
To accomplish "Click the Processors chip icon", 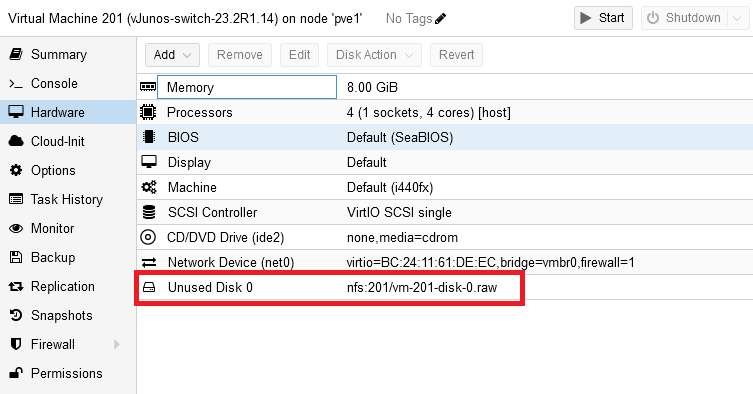I will click(148, 112).
